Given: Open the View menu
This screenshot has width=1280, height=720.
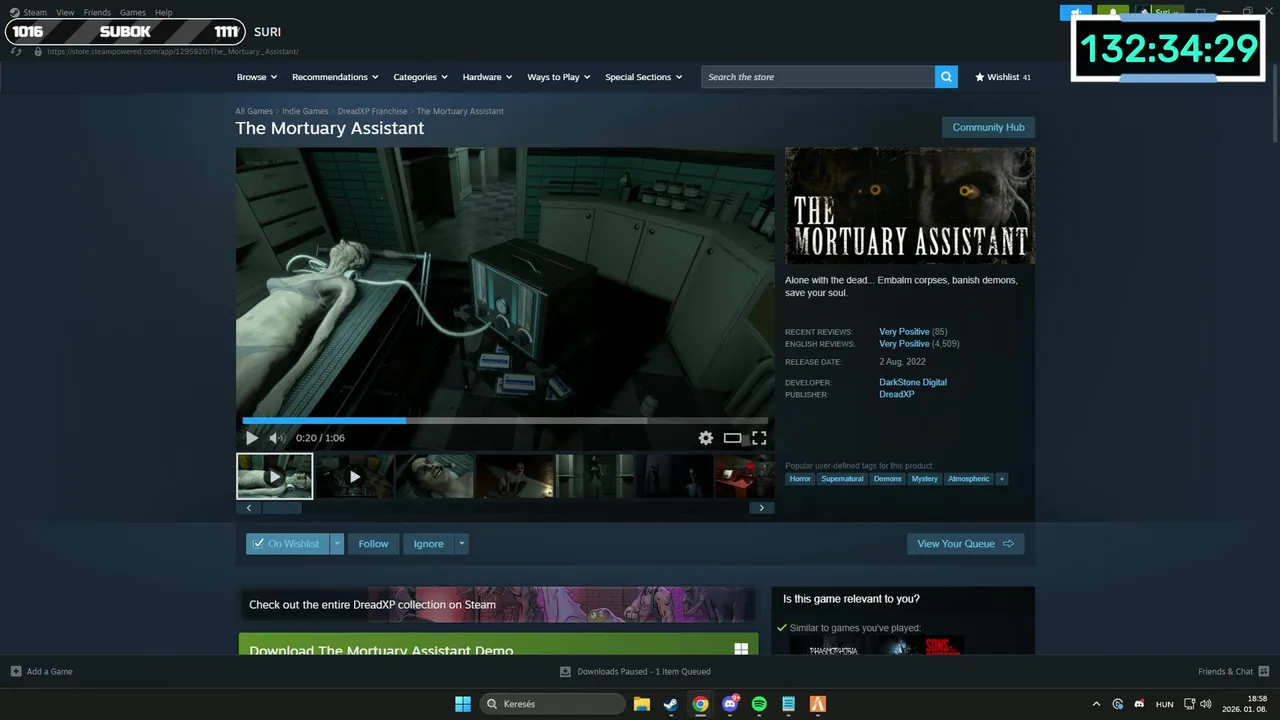Looking at the screenshot, I should [x=65, y=13].
